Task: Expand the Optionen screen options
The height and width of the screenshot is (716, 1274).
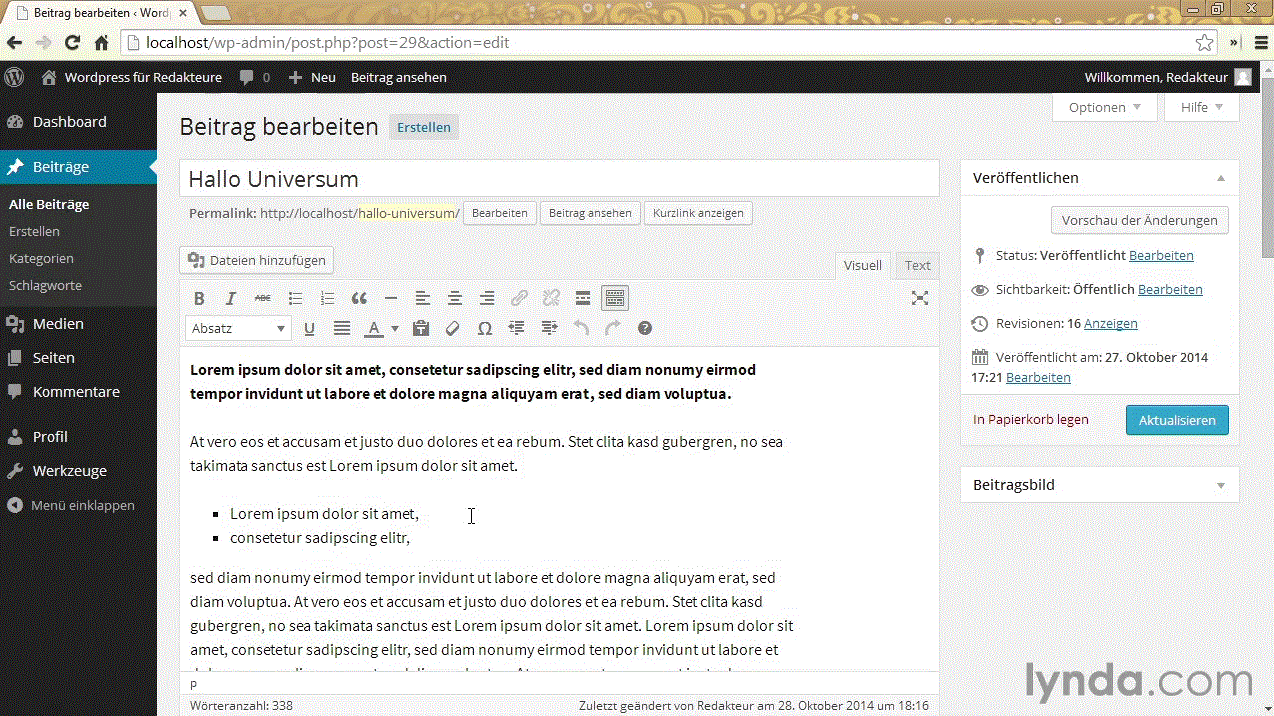Action: (x=1105, y=107)
